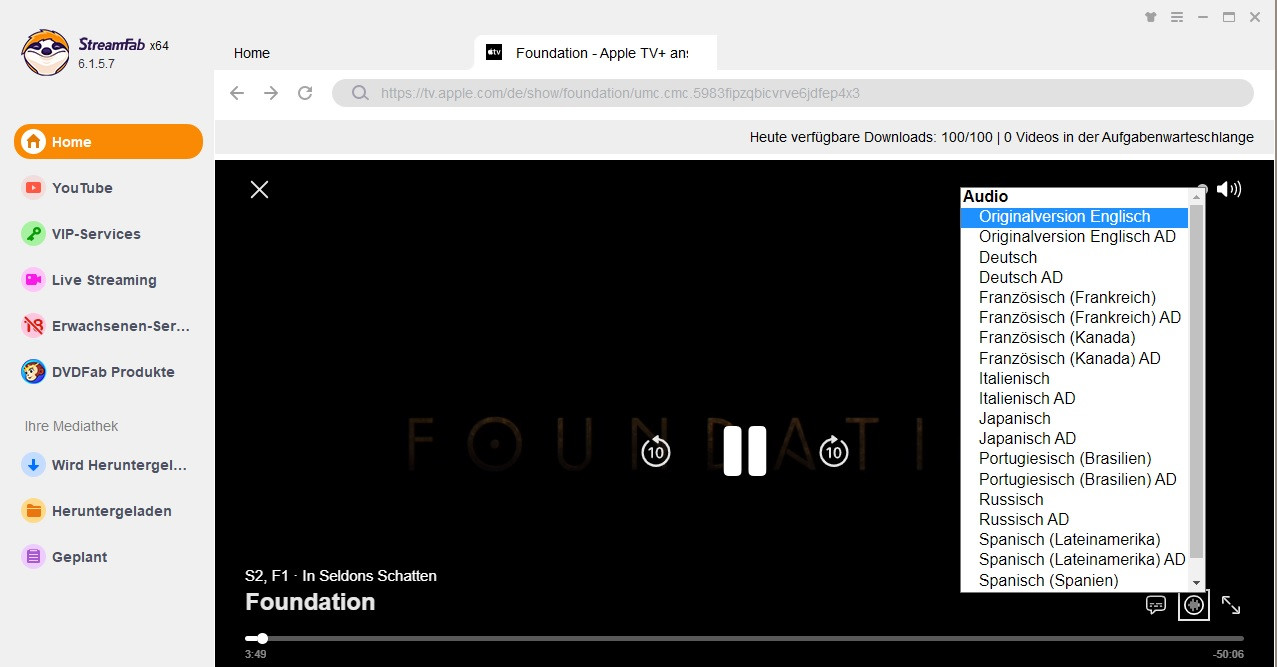Click the Apple TV tab favicon
This screenshot has width=1277, height=667.
(x=494, y=52)
